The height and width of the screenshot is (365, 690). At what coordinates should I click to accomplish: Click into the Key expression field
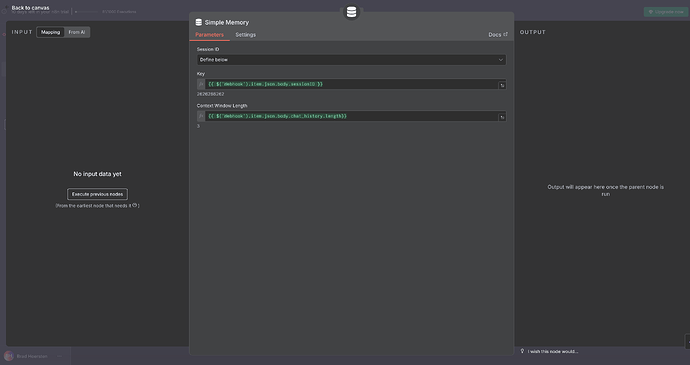tap(351, 84)
